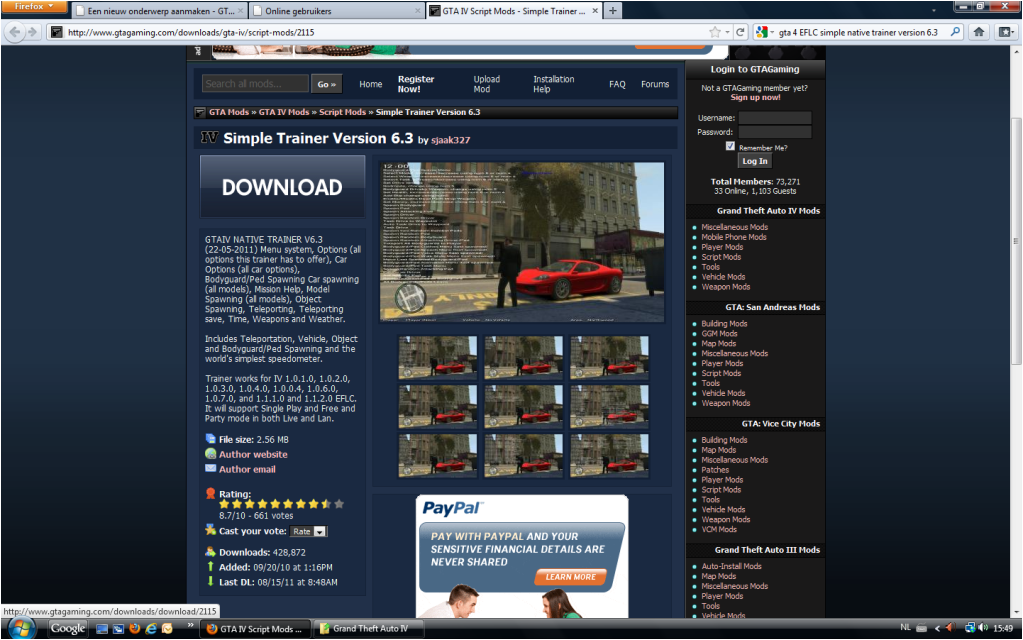Switch to the 'Een nieuw onderwerp aanmaken' tab
This screenshot has width=1023, height=640.
tap(159, 10)
